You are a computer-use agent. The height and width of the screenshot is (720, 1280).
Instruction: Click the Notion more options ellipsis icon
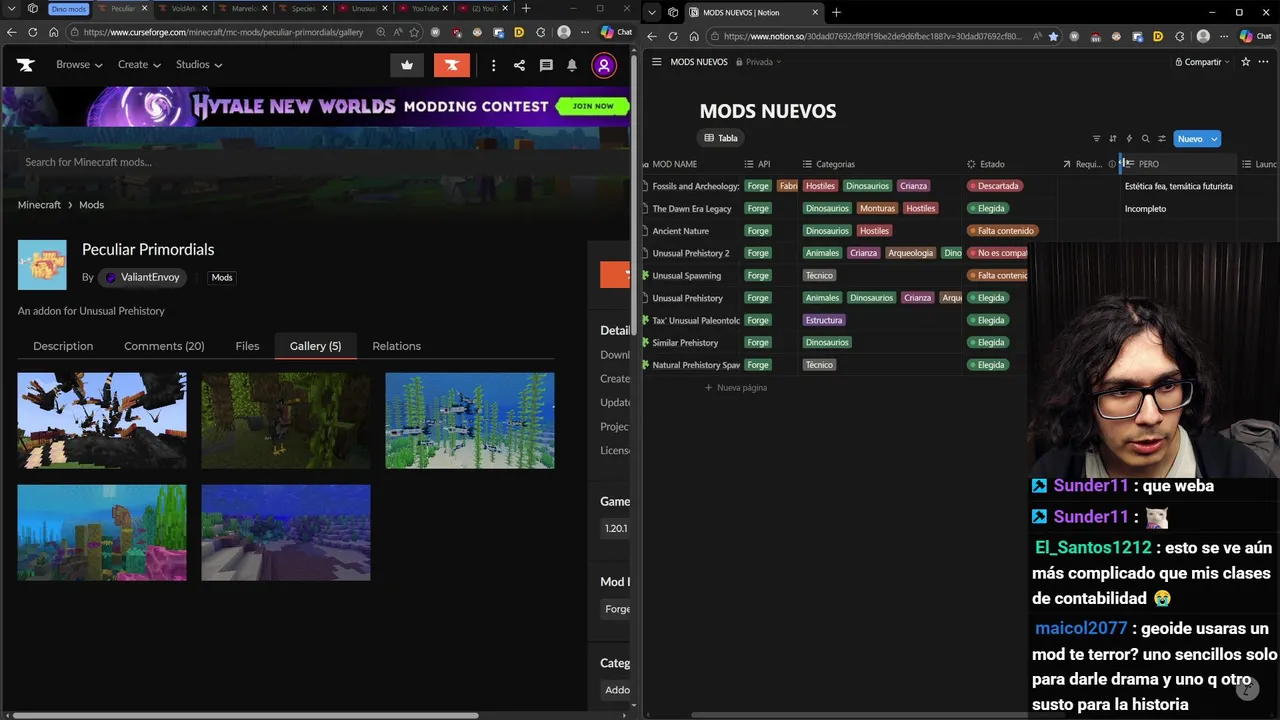pyautogui.click(x=1264, y=62)
